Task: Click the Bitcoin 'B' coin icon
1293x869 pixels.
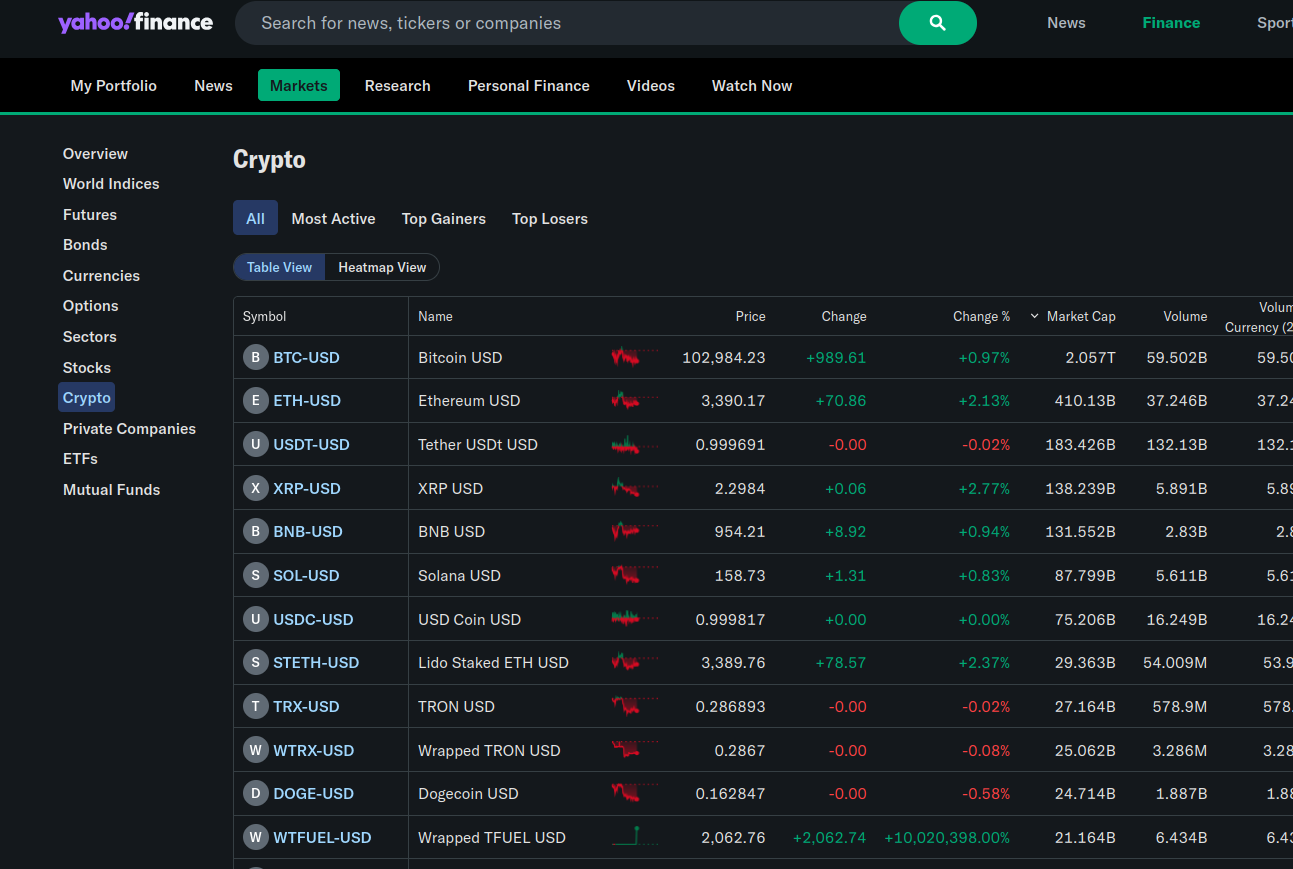Action: click(x=255, y=358)
